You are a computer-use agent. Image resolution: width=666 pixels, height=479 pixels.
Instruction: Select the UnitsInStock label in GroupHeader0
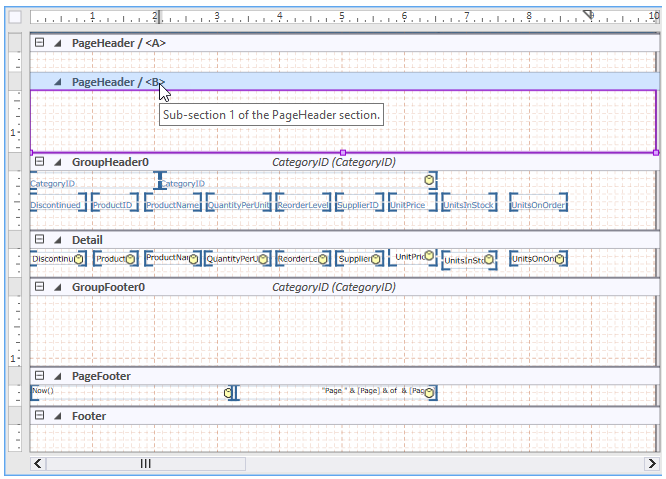(468, 205)
